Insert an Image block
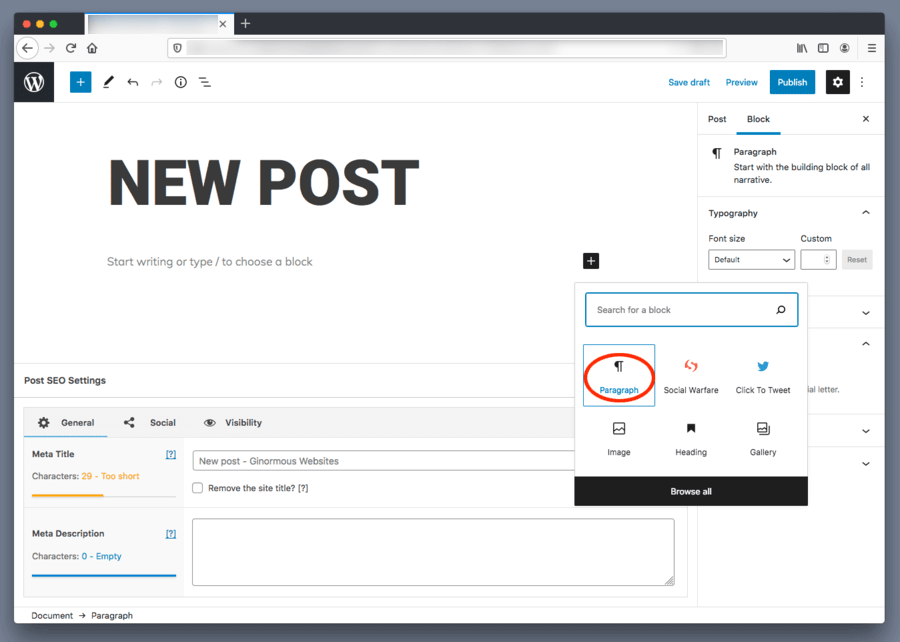Viewport: 900px width, 642px height. pyautogui.click(x=619, y=439)
